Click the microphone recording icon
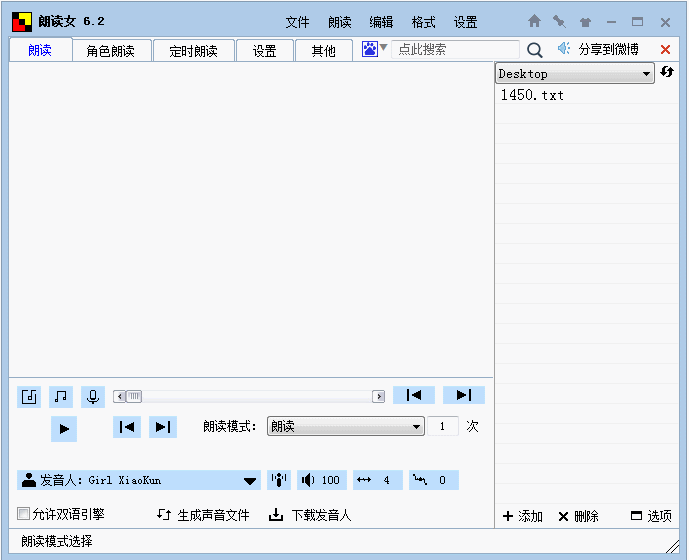 click(93, 396)
